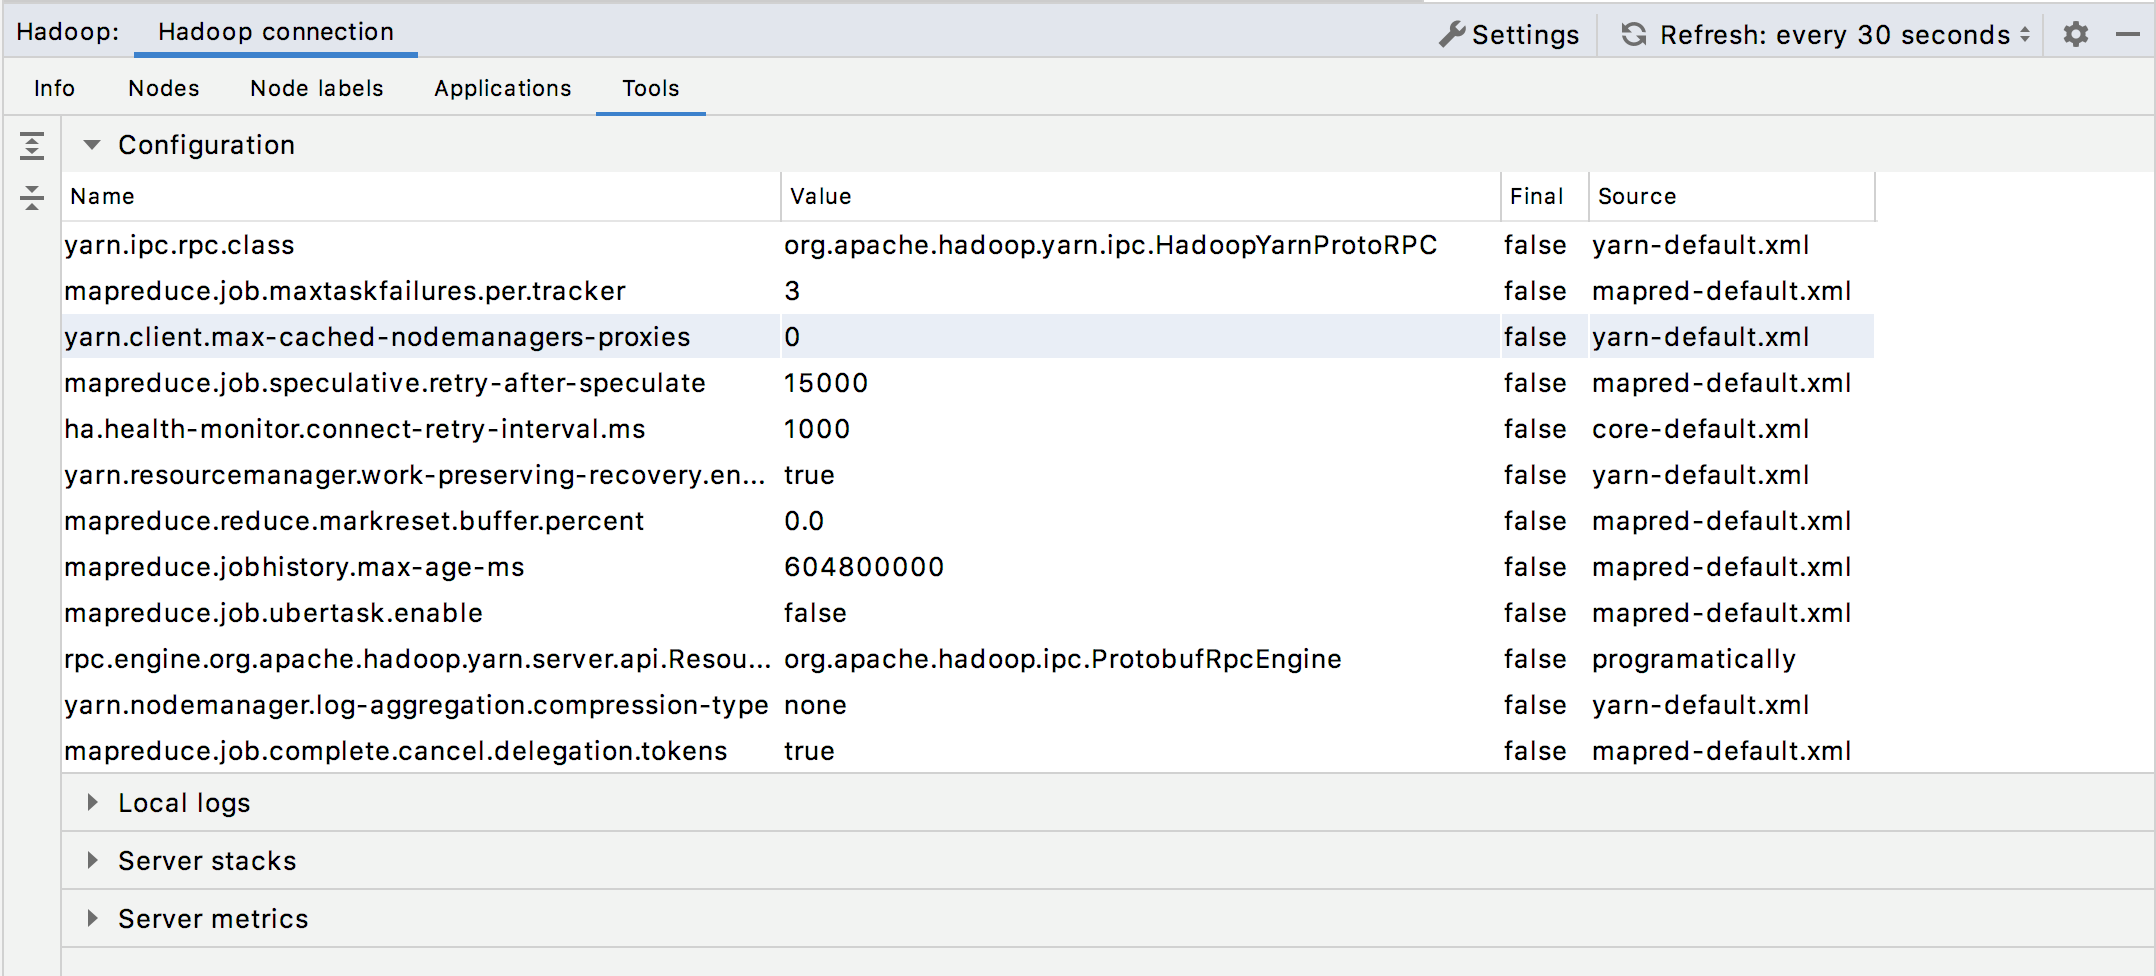Image resolution: width=2156 pixels, height=976 pixels.
Task: Collapse the Configuration section
Action: (92, 144)
